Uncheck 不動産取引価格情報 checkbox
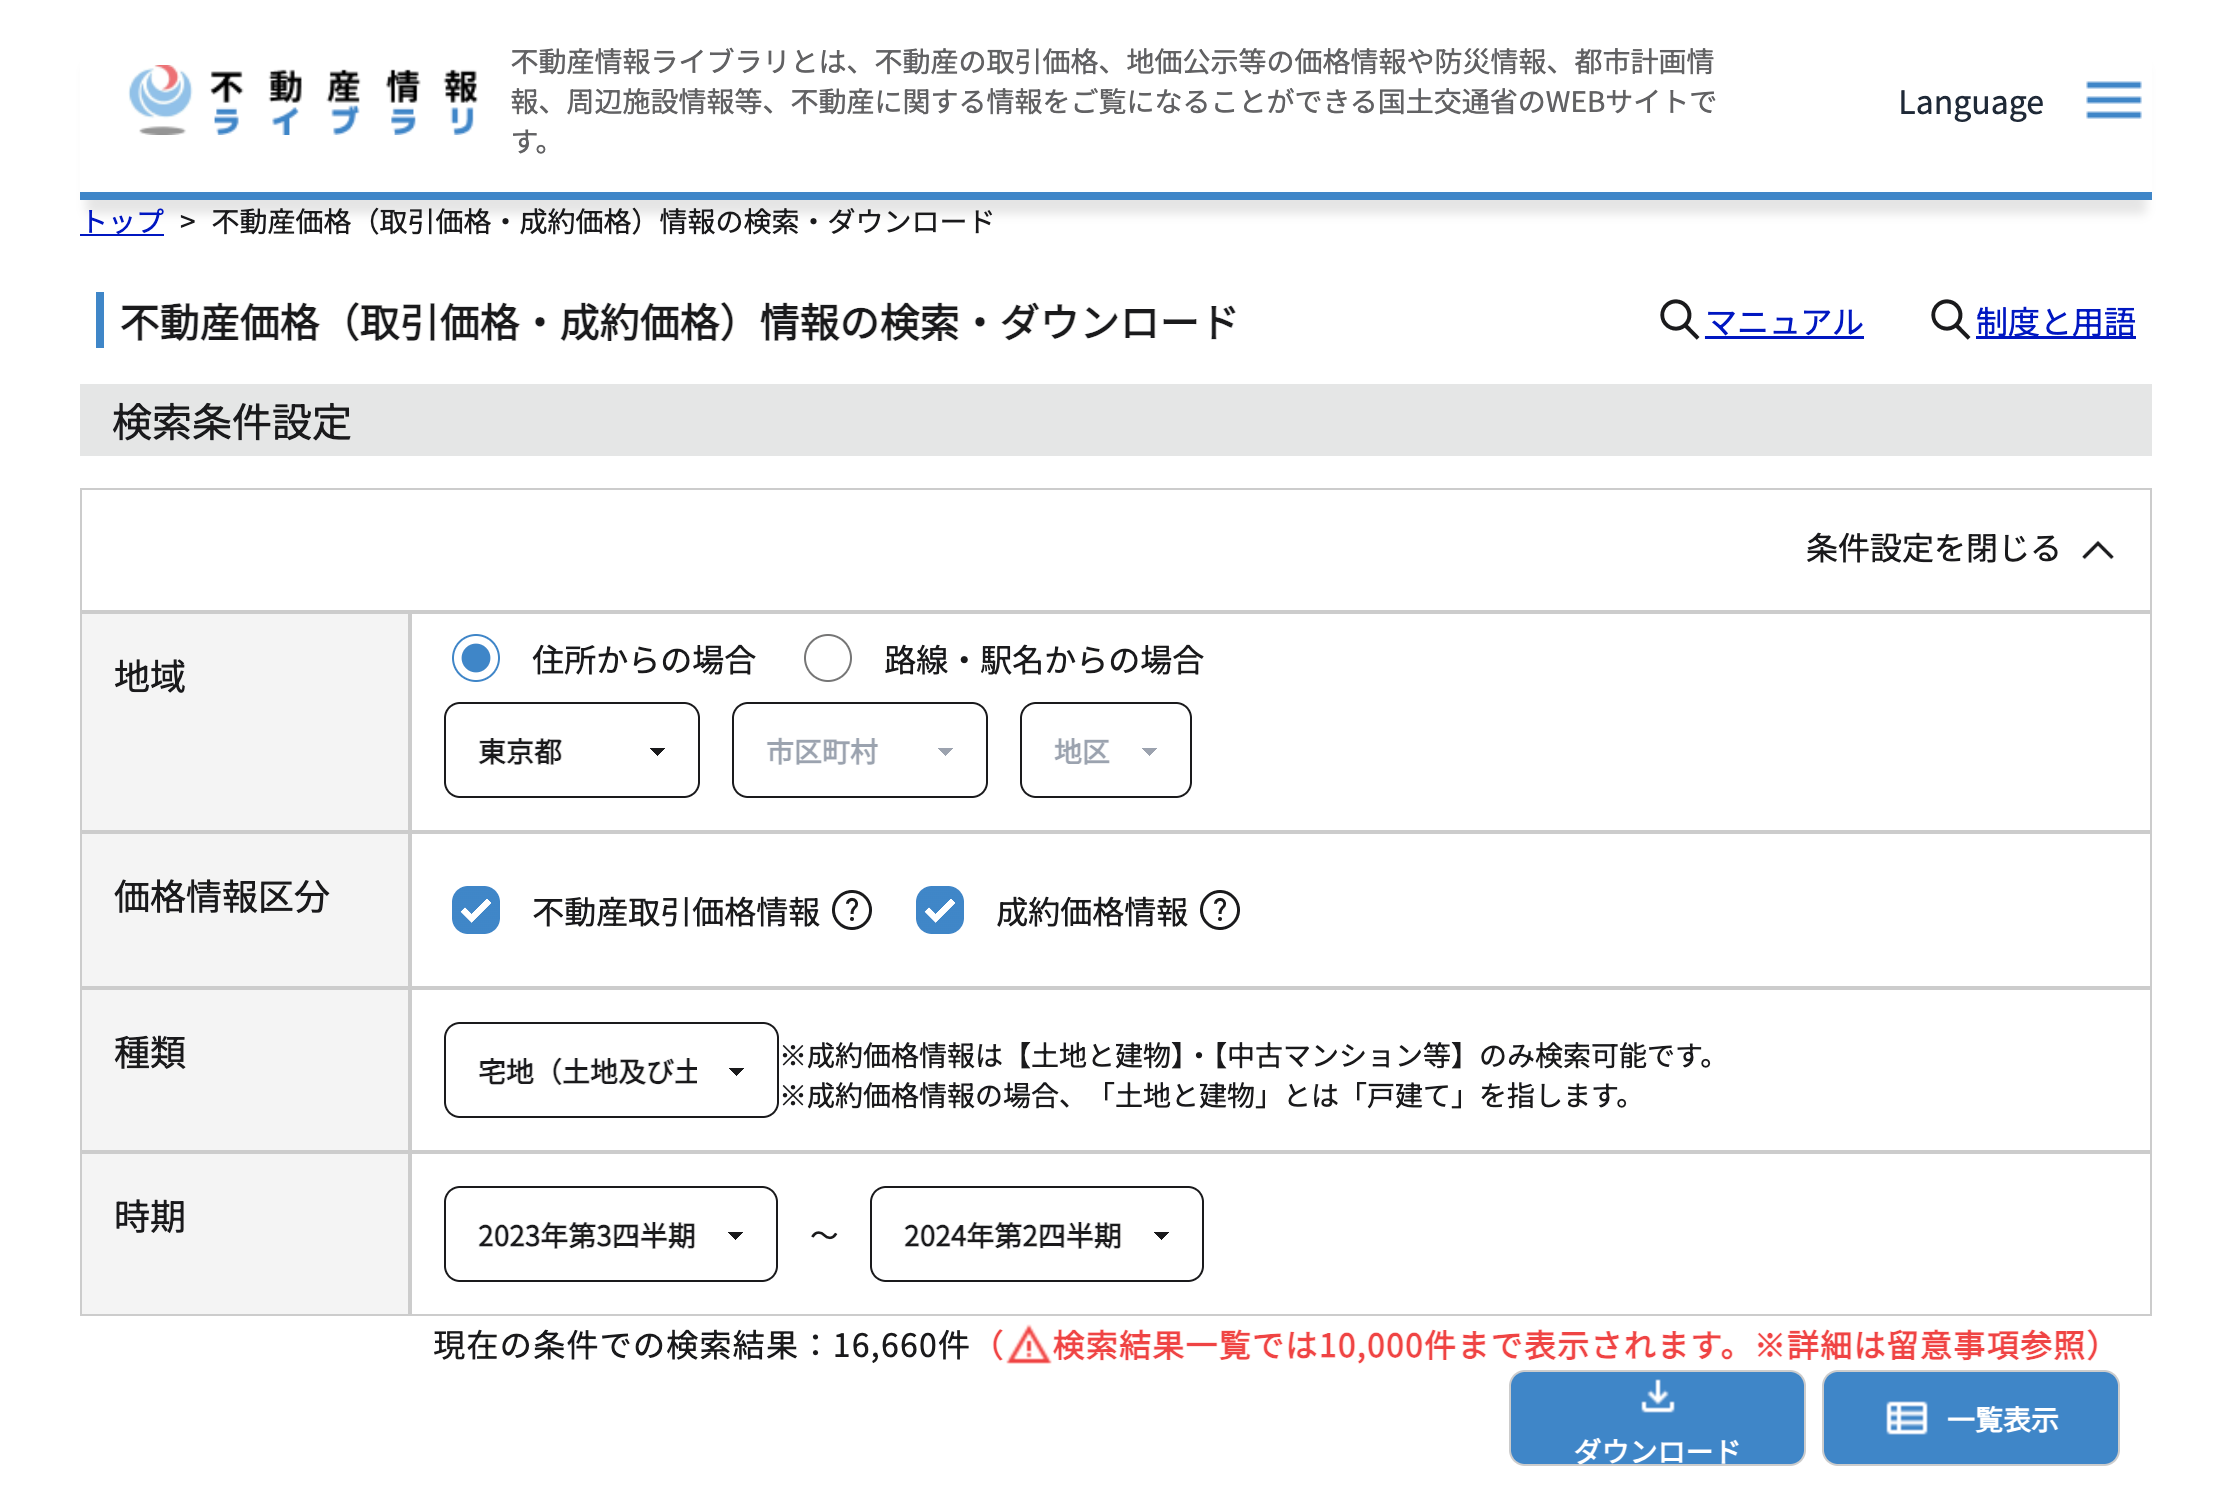Viewport: 2232px width, 1496px height. click(476, 910)
